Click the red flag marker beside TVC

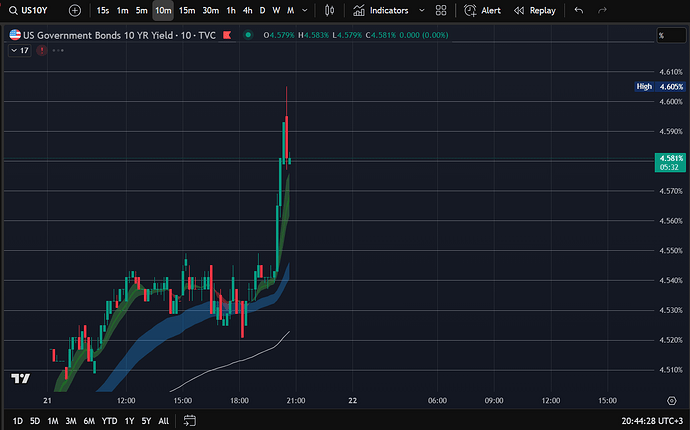click(x=227, y=35)
